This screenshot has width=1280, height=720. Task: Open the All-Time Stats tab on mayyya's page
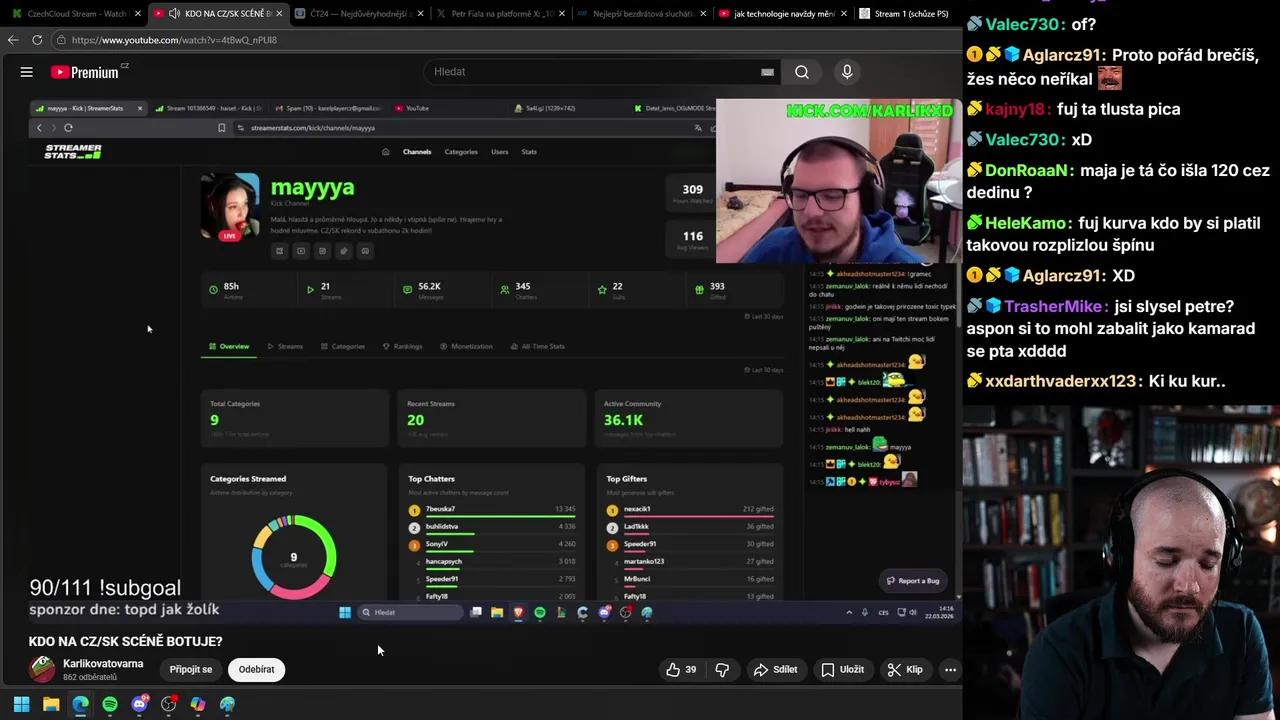(x=538, y=346)
